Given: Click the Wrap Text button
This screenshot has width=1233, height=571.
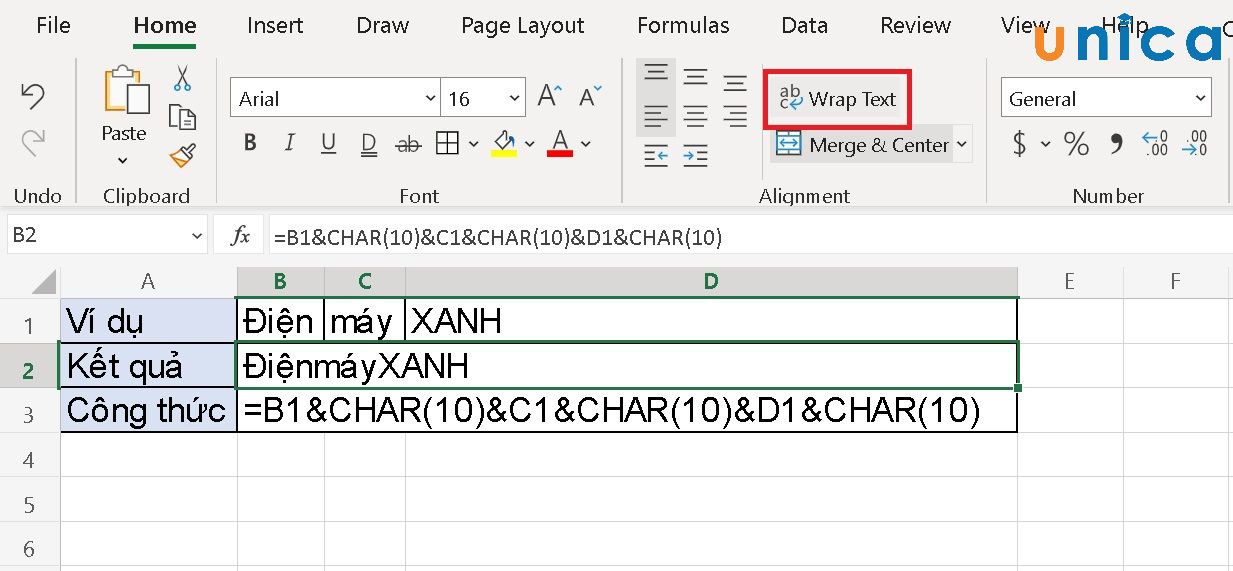Looking at the screenshot, I should pyautogui.click(x=838, y=99).
